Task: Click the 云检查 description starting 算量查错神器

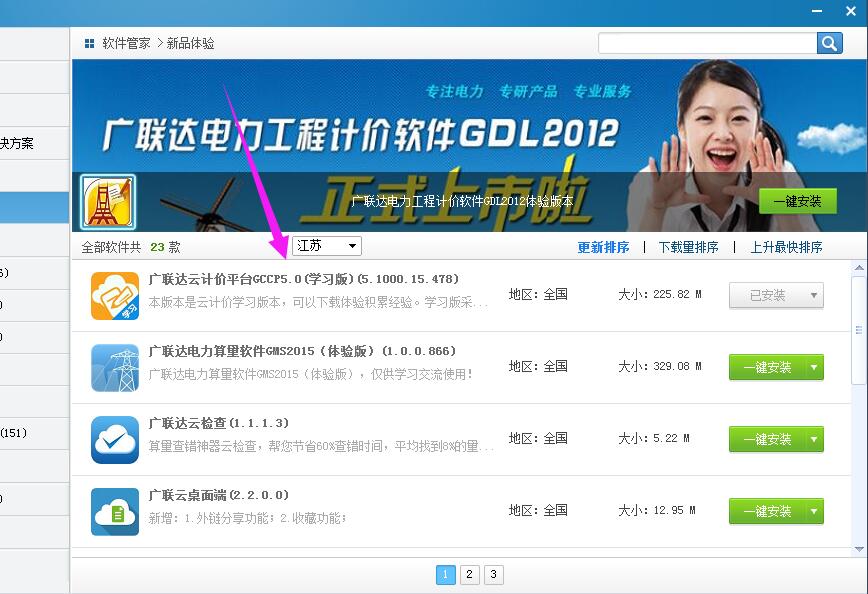Action: (x=321, y=446)
